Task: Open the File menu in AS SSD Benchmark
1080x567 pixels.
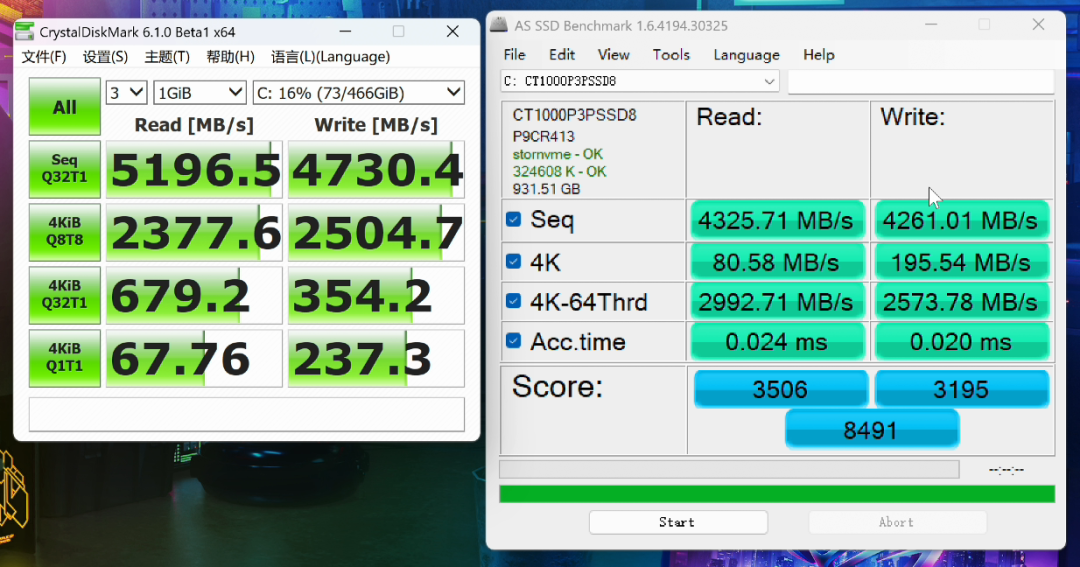Action: (515, 54)
